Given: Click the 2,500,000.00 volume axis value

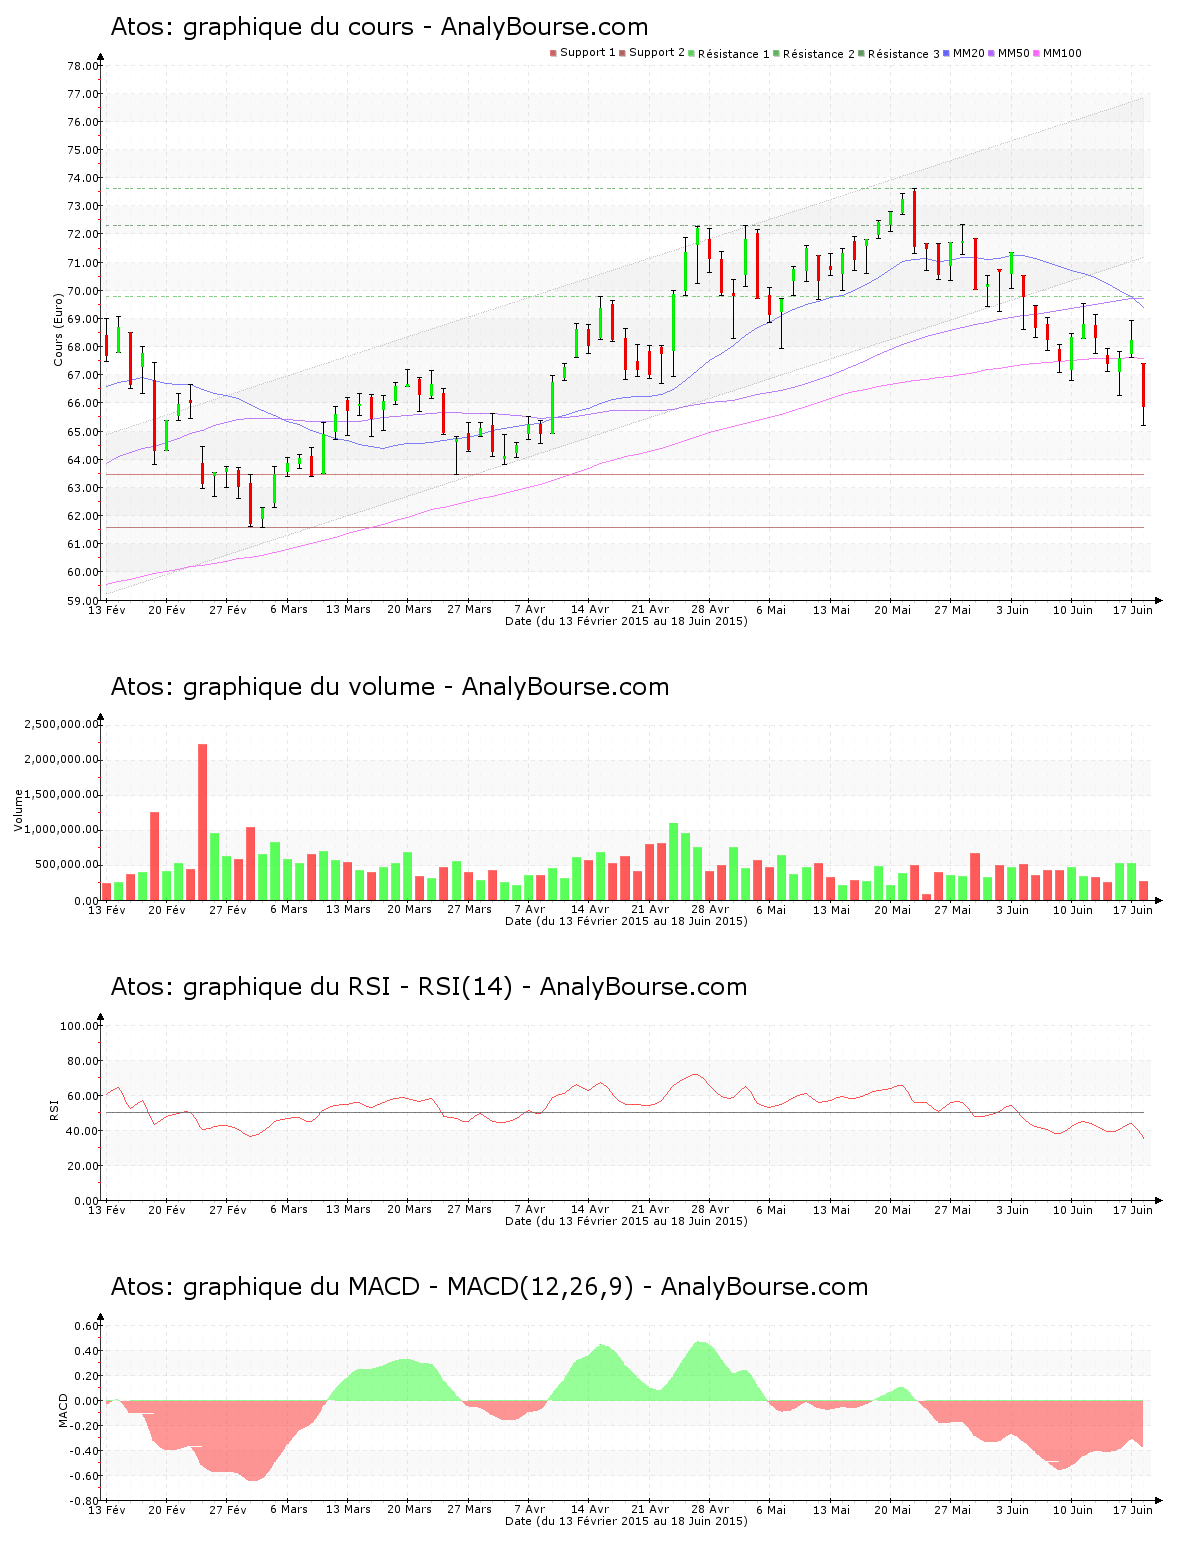Looking at the screenshot, I should 63,724.
